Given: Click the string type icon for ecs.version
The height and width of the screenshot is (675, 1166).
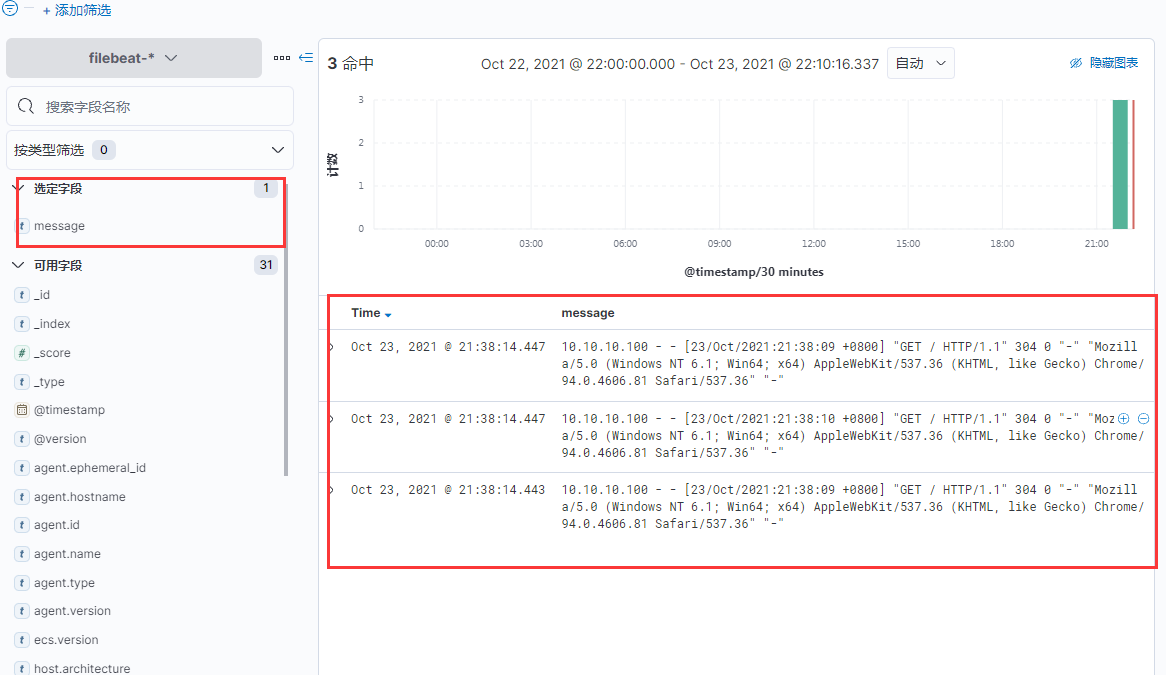Looking at the screenshot, I should click(x=22, y=640).
